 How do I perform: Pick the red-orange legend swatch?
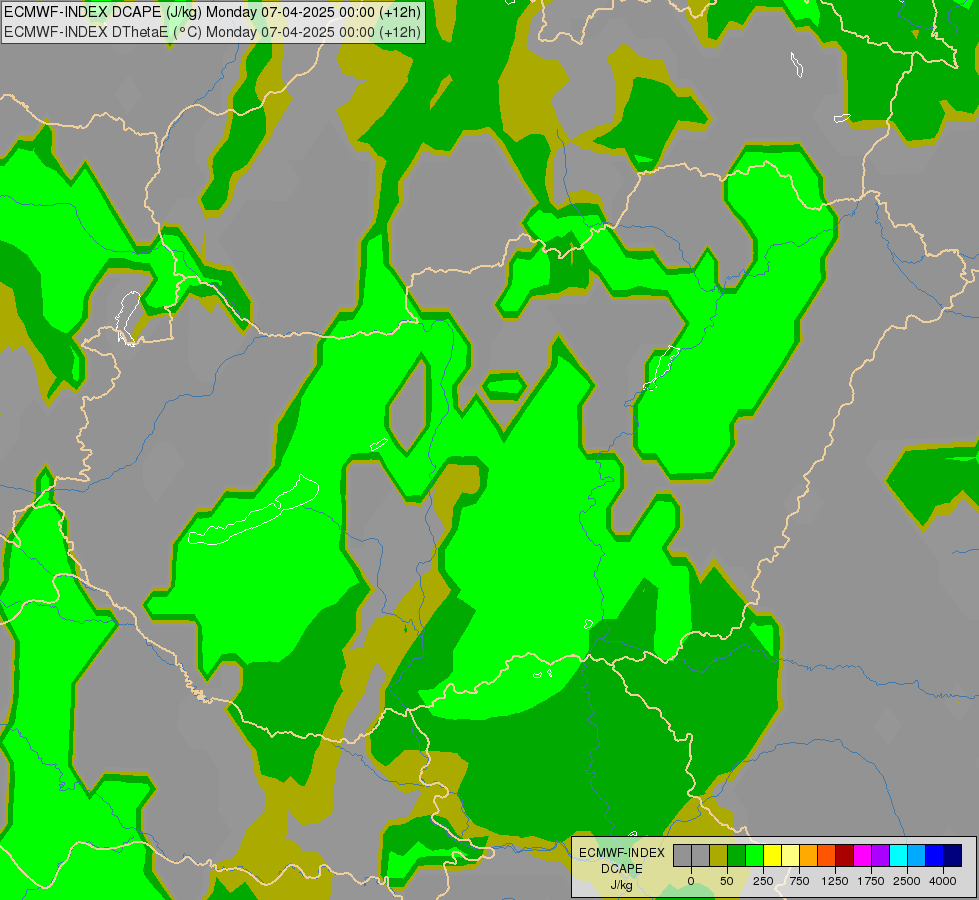(x=827, y=856)
